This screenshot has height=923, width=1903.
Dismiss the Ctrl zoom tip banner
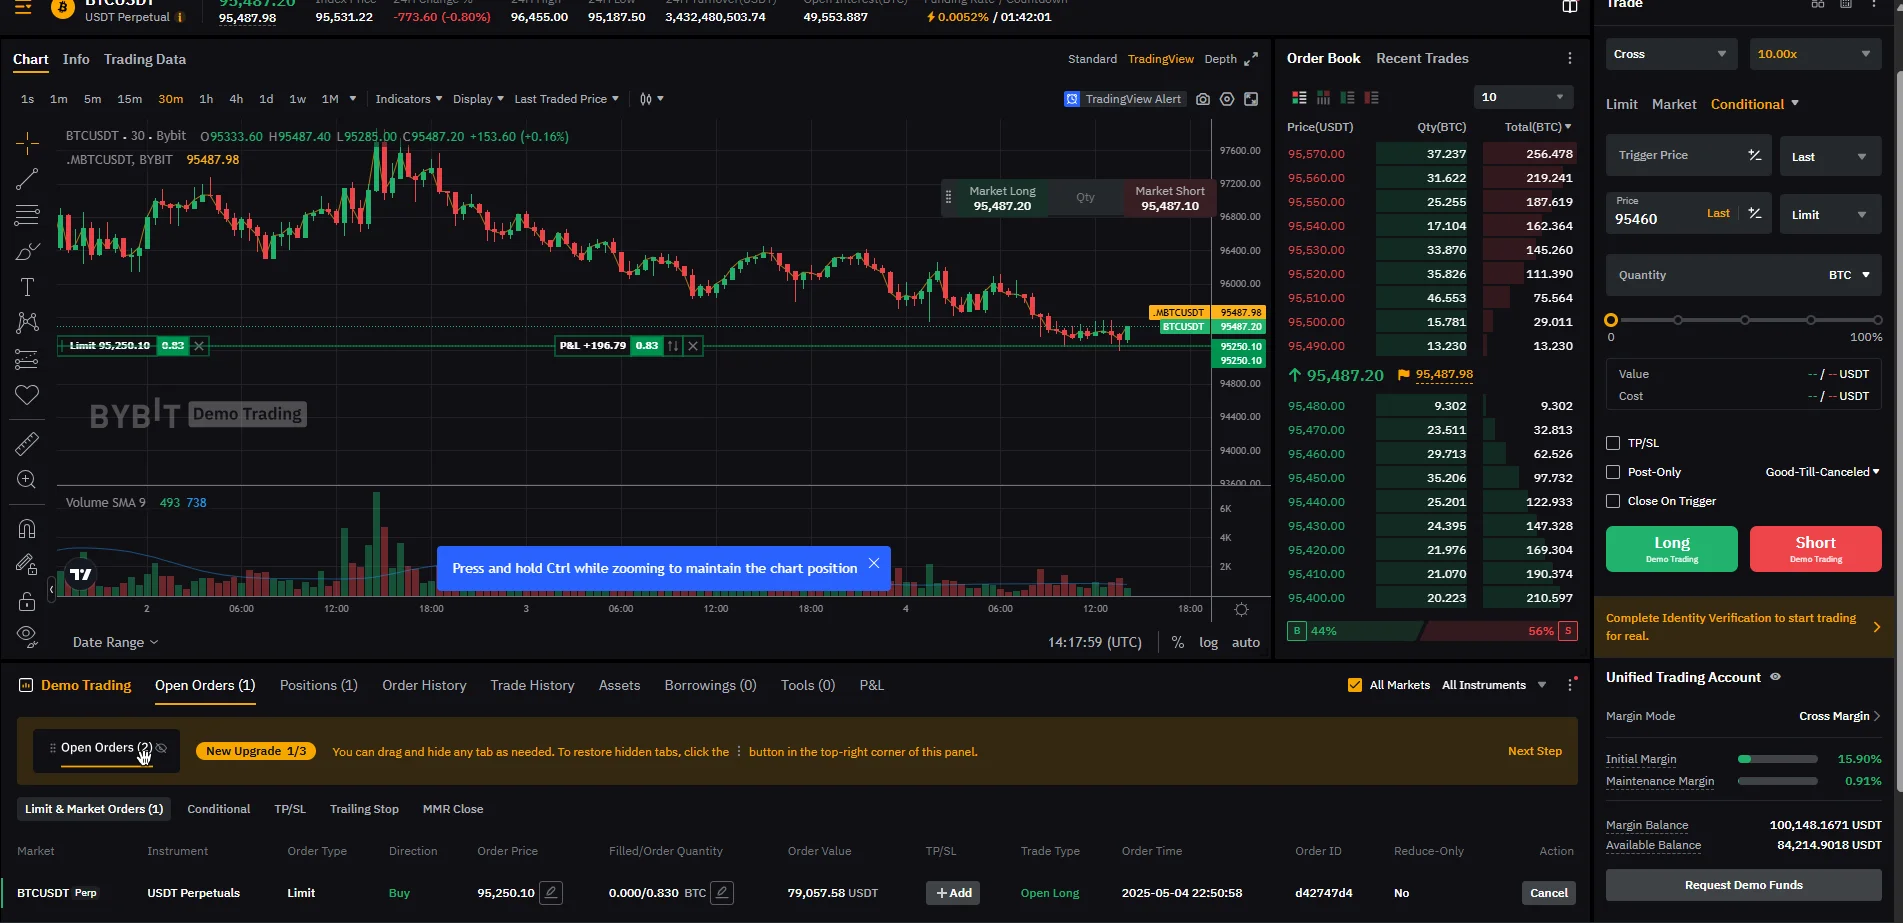coord(874,564)
